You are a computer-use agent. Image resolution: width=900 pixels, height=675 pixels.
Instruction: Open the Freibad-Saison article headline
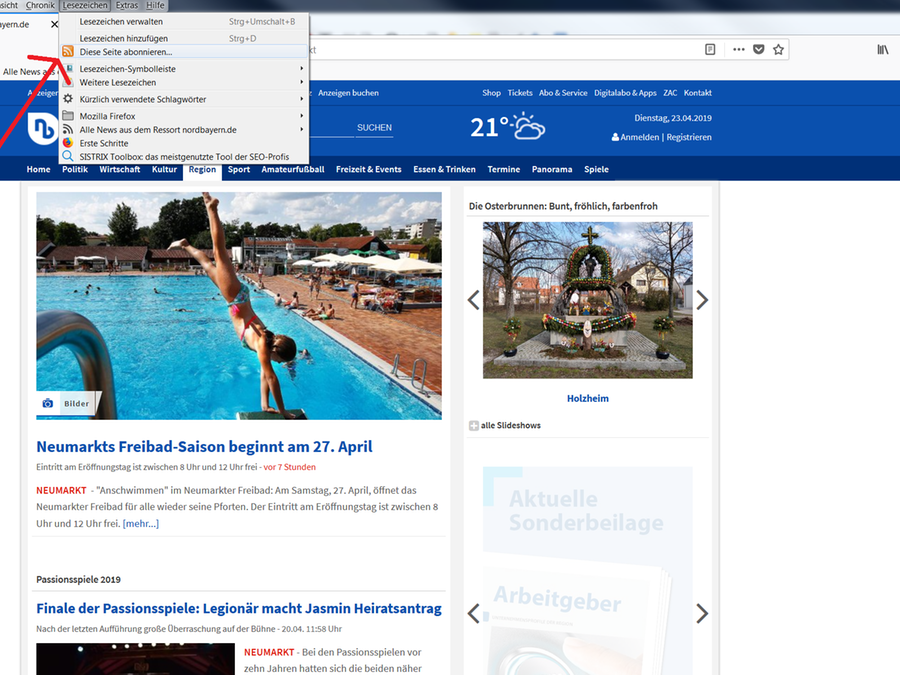[204, 447]
